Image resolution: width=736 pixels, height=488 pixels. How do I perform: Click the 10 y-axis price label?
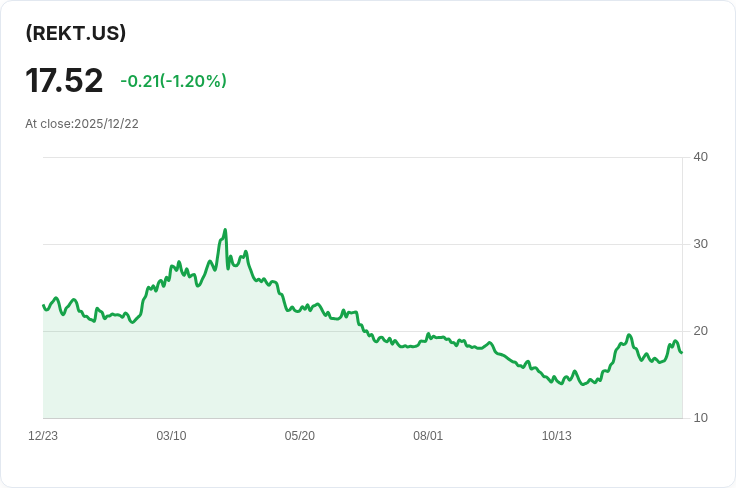tap(700, 418)
